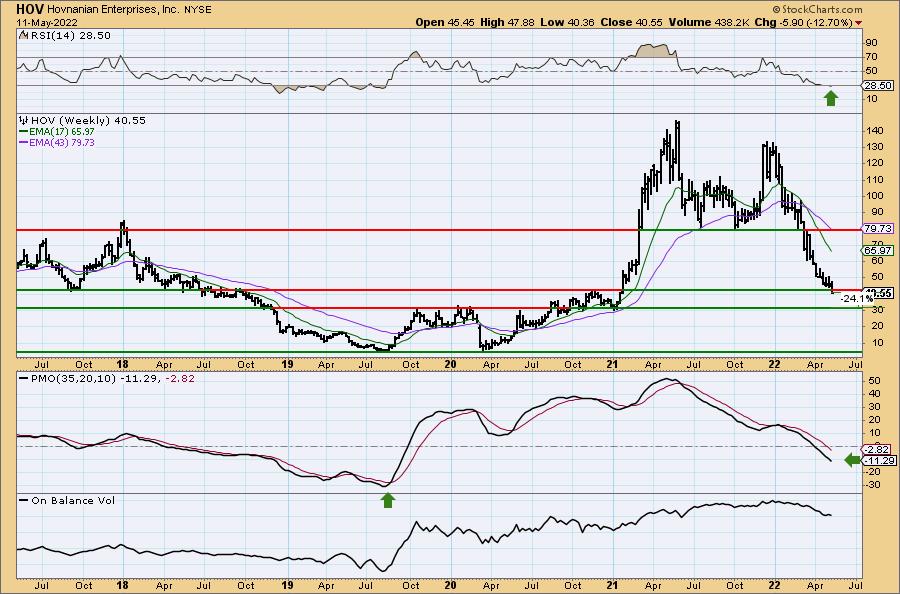Click the 'Open 45.45' value in the header
Viewport: 900px width, 594px height.
[x=444, y=23]
